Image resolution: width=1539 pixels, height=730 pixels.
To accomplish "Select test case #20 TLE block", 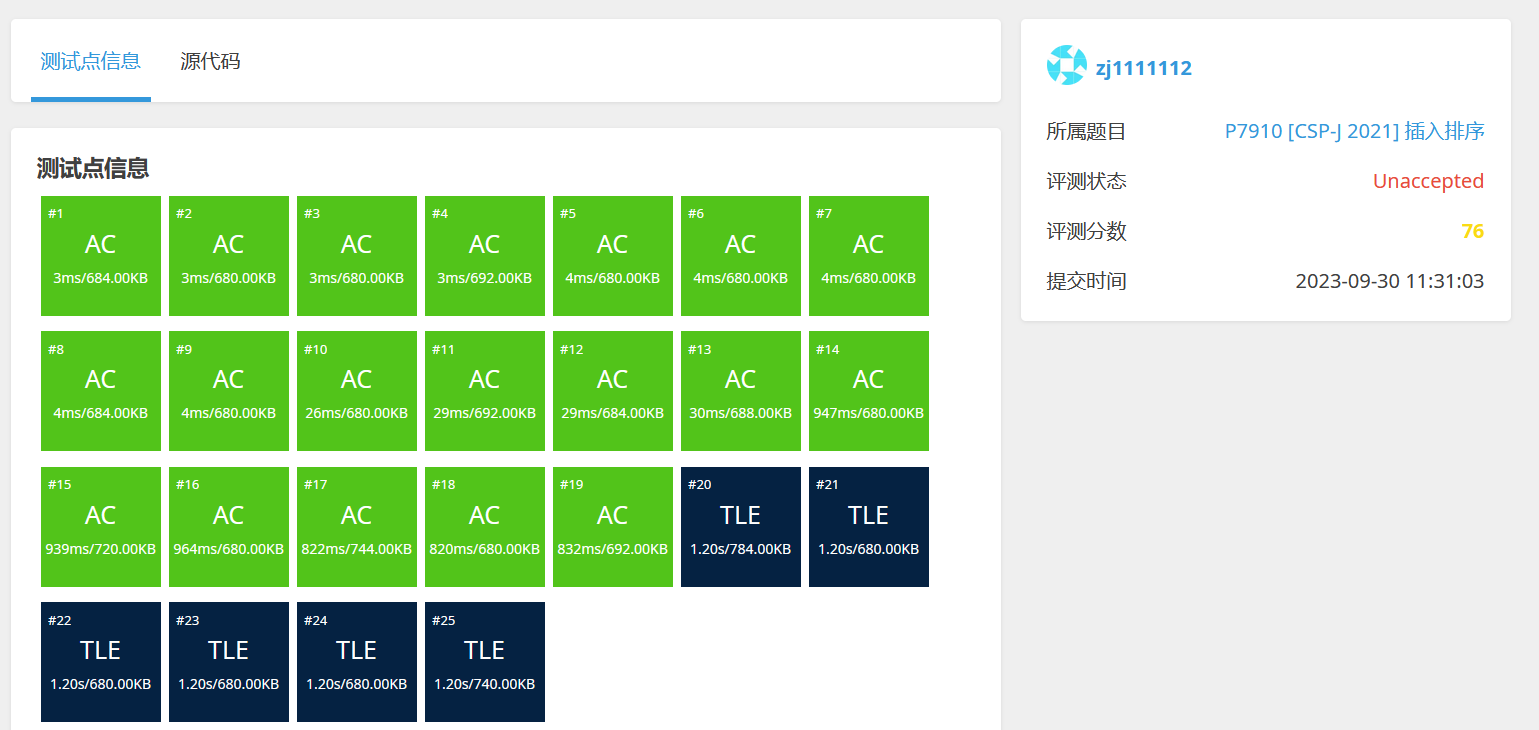I will (x=741, y=527).
